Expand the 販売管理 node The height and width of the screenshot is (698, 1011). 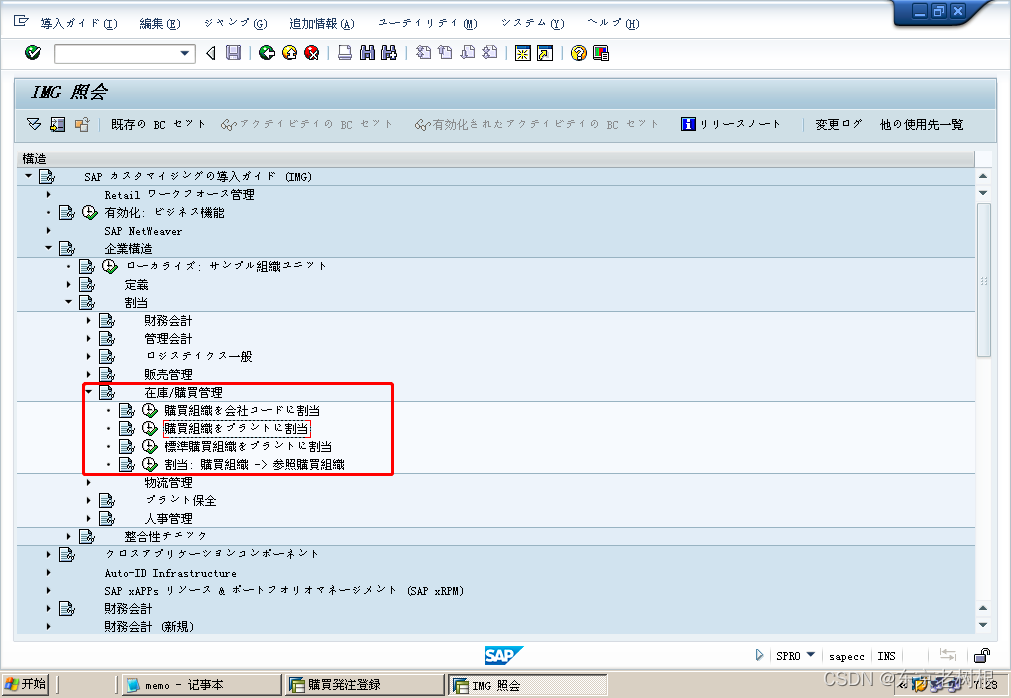88,374
